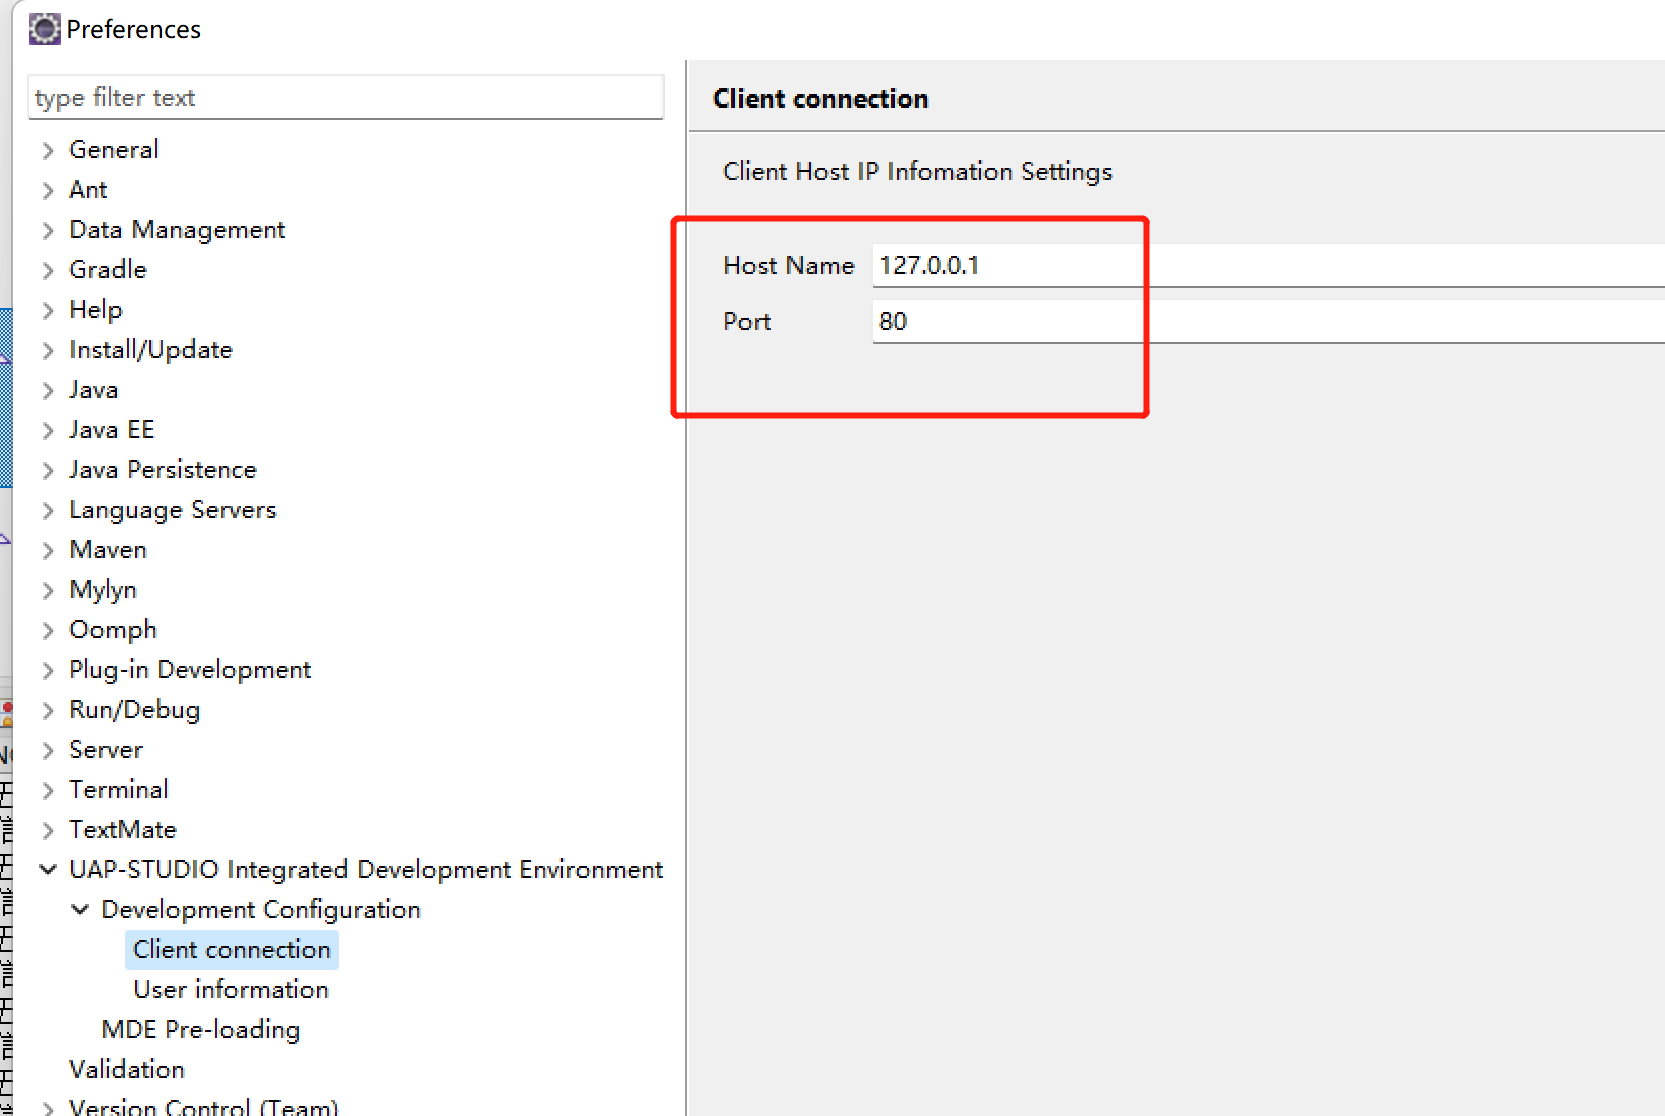
Task: Expand the Run/Debug category
Action: pyautogui.click(x=49, y=709)
